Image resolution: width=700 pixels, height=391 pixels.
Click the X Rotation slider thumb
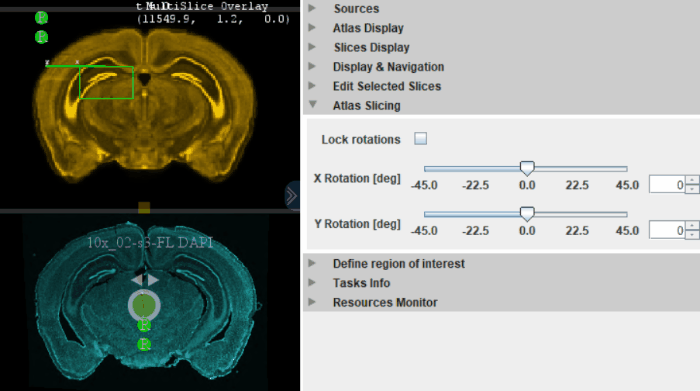[527, 168]
